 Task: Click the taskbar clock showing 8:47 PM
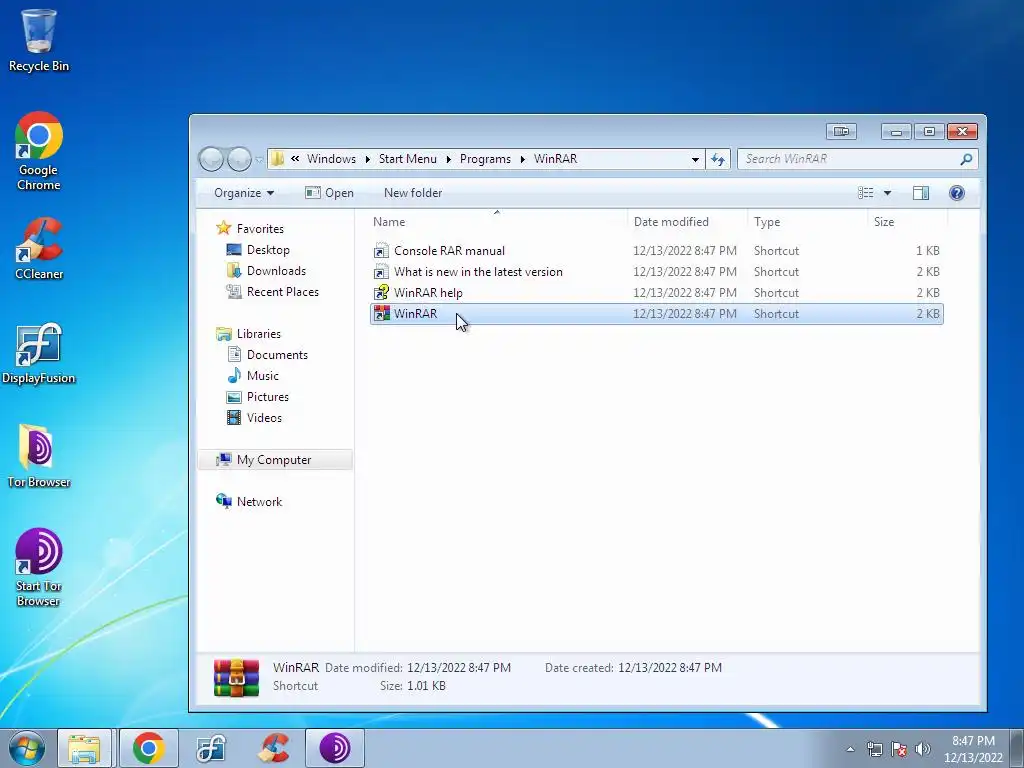coord(973,749)
